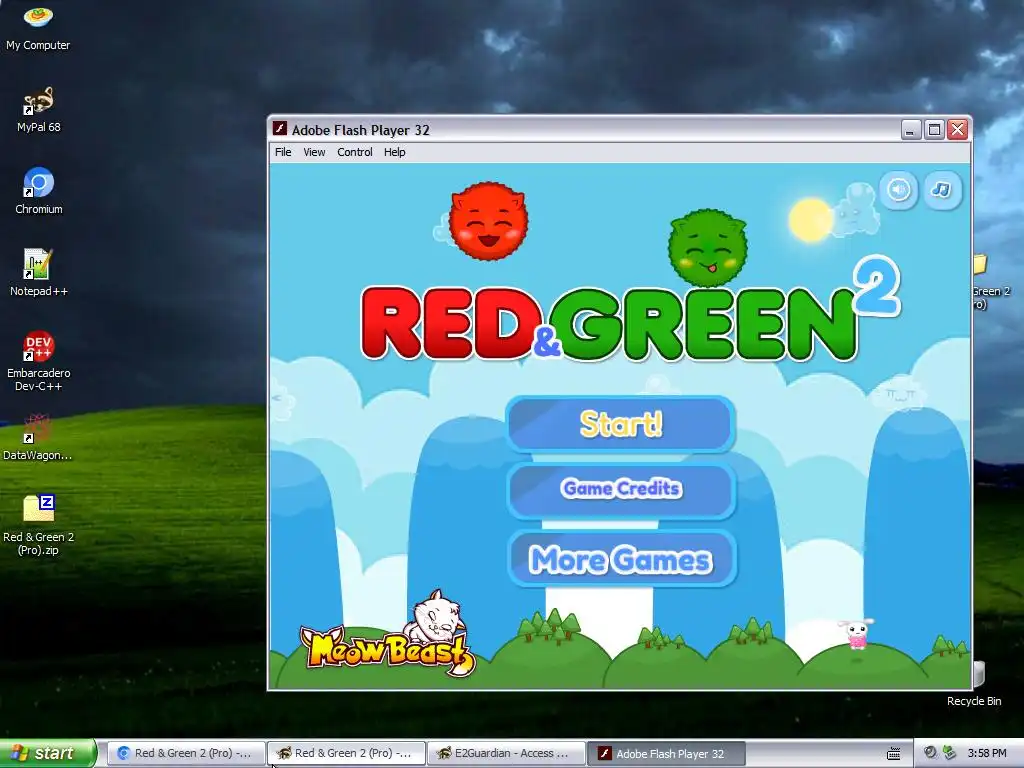The width and height of the screenshot is (1024, 768).
Task: Maximize the Adobe Flash Player window
Action: (935, 129)
